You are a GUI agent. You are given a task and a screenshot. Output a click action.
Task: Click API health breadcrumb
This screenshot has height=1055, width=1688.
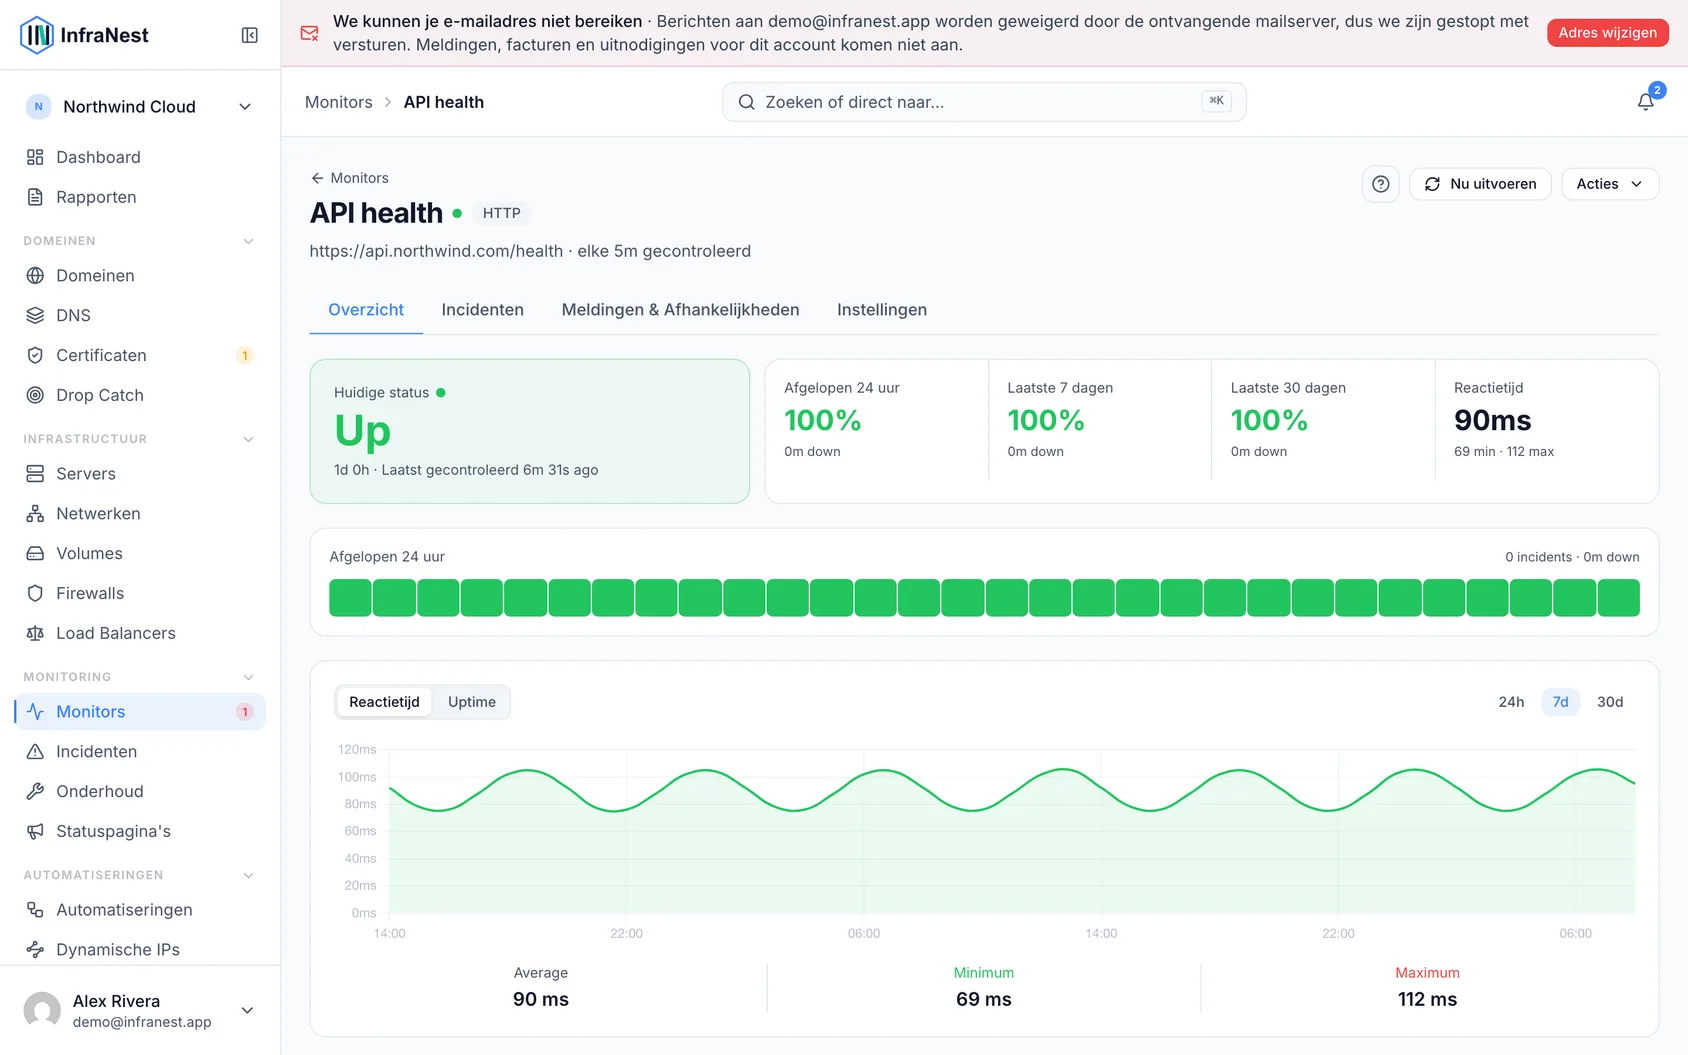pos(443,102)
